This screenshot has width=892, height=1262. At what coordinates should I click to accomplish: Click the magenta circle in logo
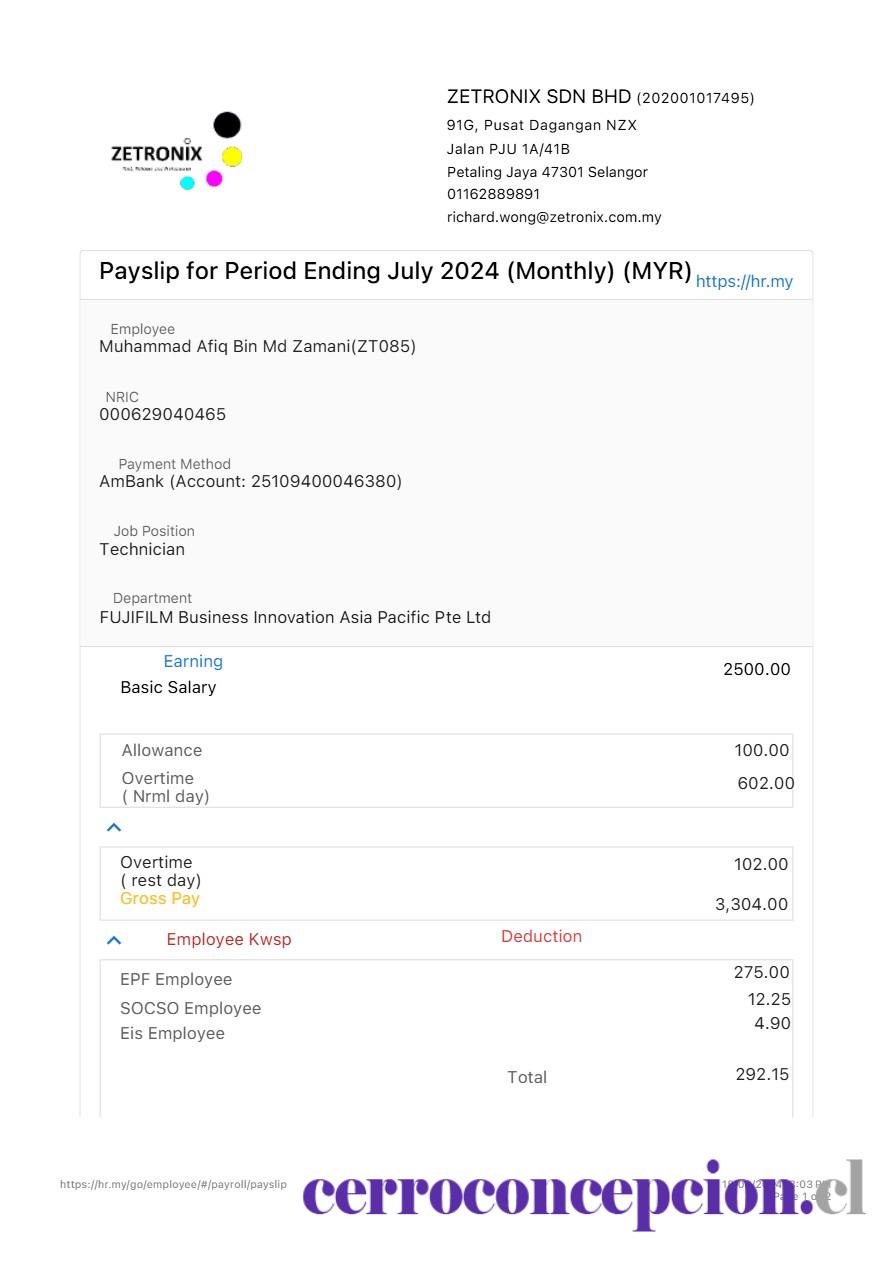[214, 178]
